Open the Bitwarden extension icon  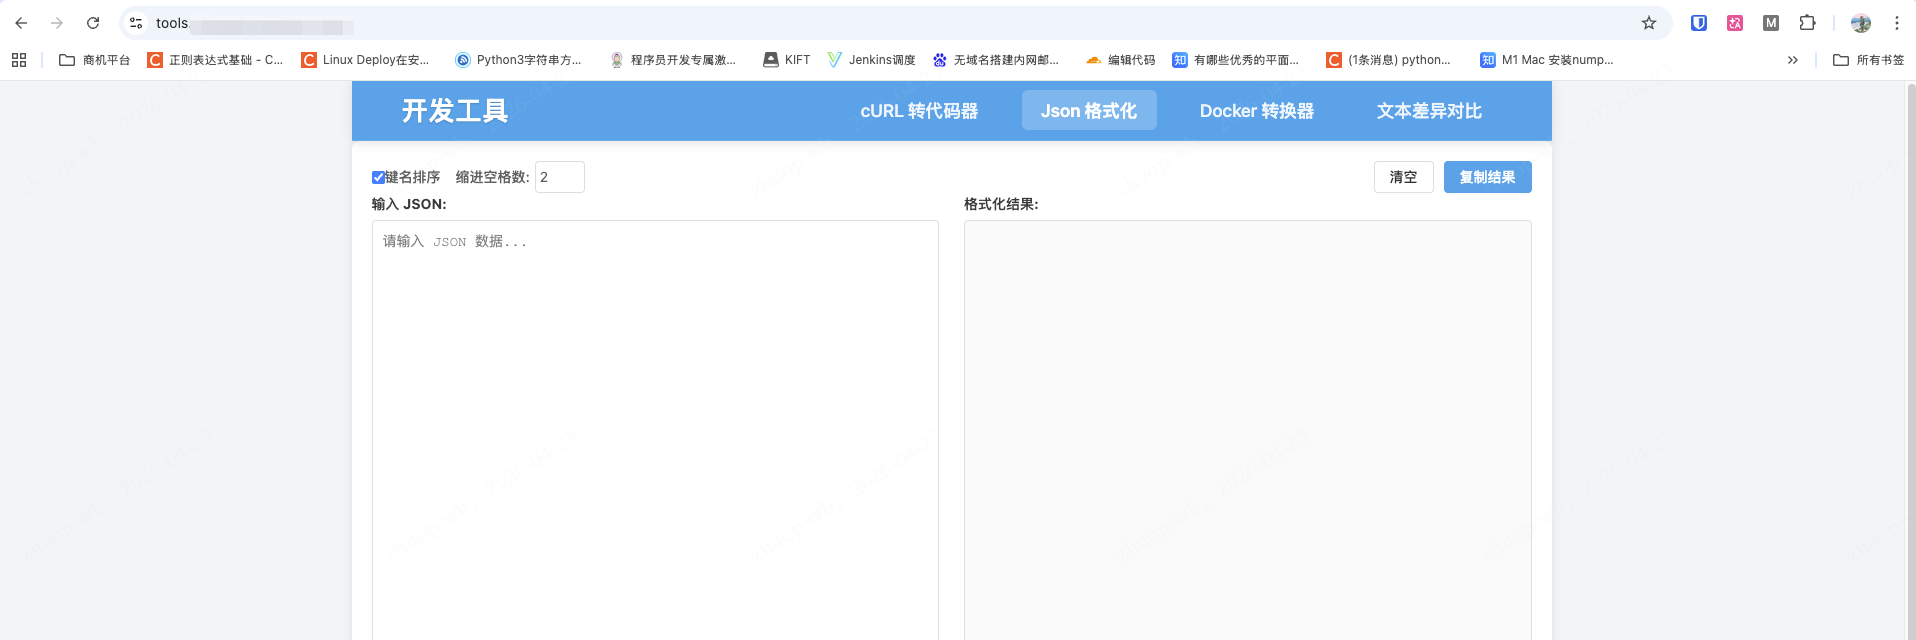coord(1699,23)
